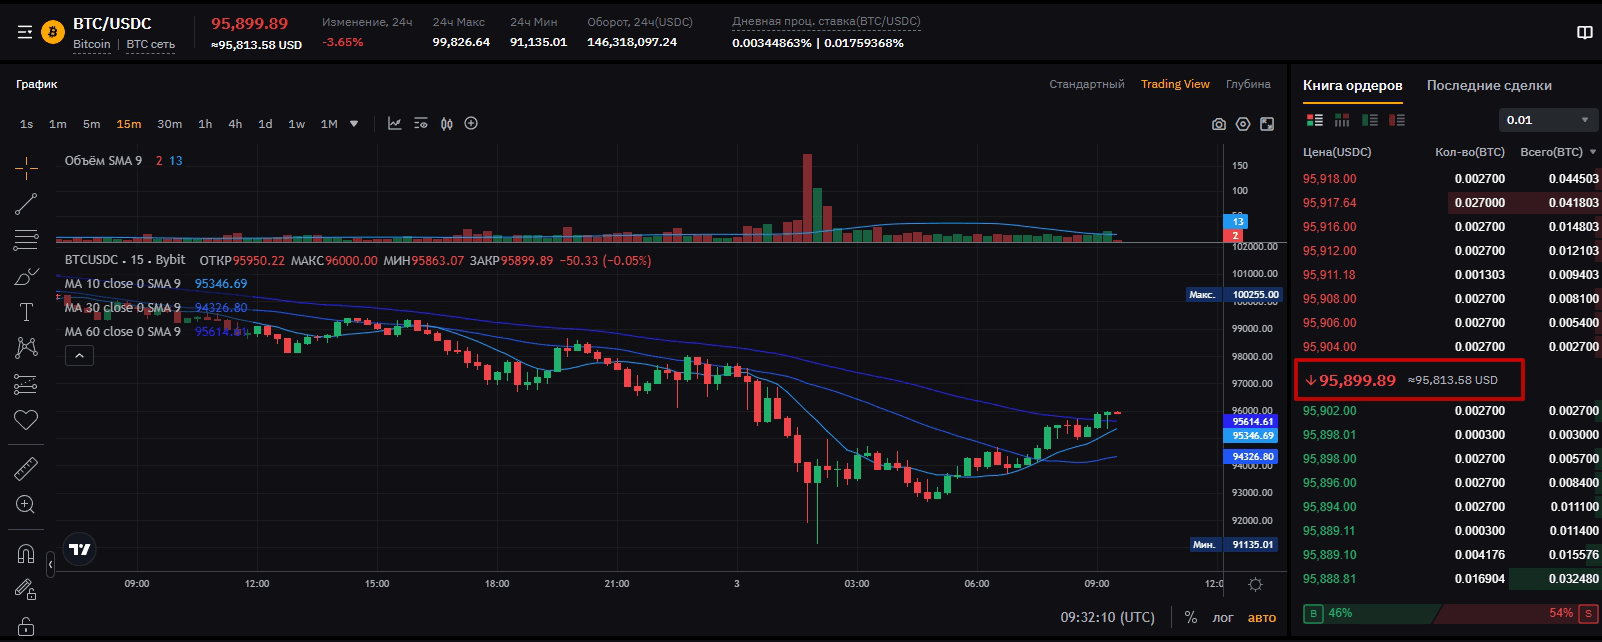1602x642 pixels.
Task: Open the indicators visibility list icon
Action: click(x=421, y=124)
